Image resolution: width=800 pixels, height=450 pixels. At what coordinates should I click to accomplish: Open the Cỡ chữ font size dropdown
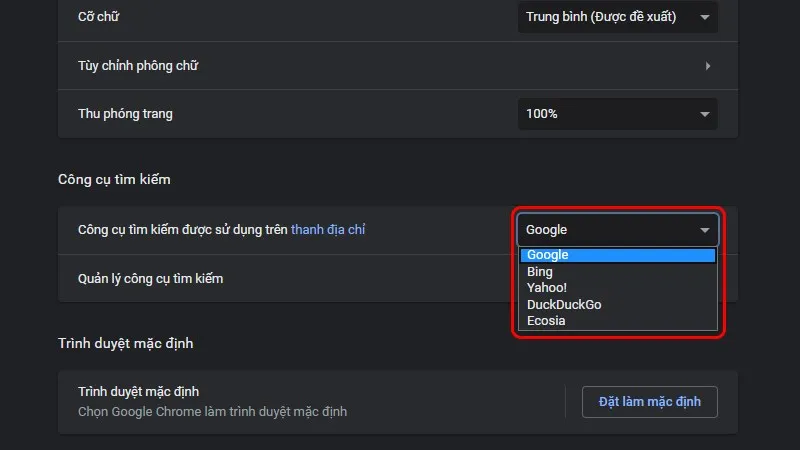pyautogui.click(x=617, y=17)
